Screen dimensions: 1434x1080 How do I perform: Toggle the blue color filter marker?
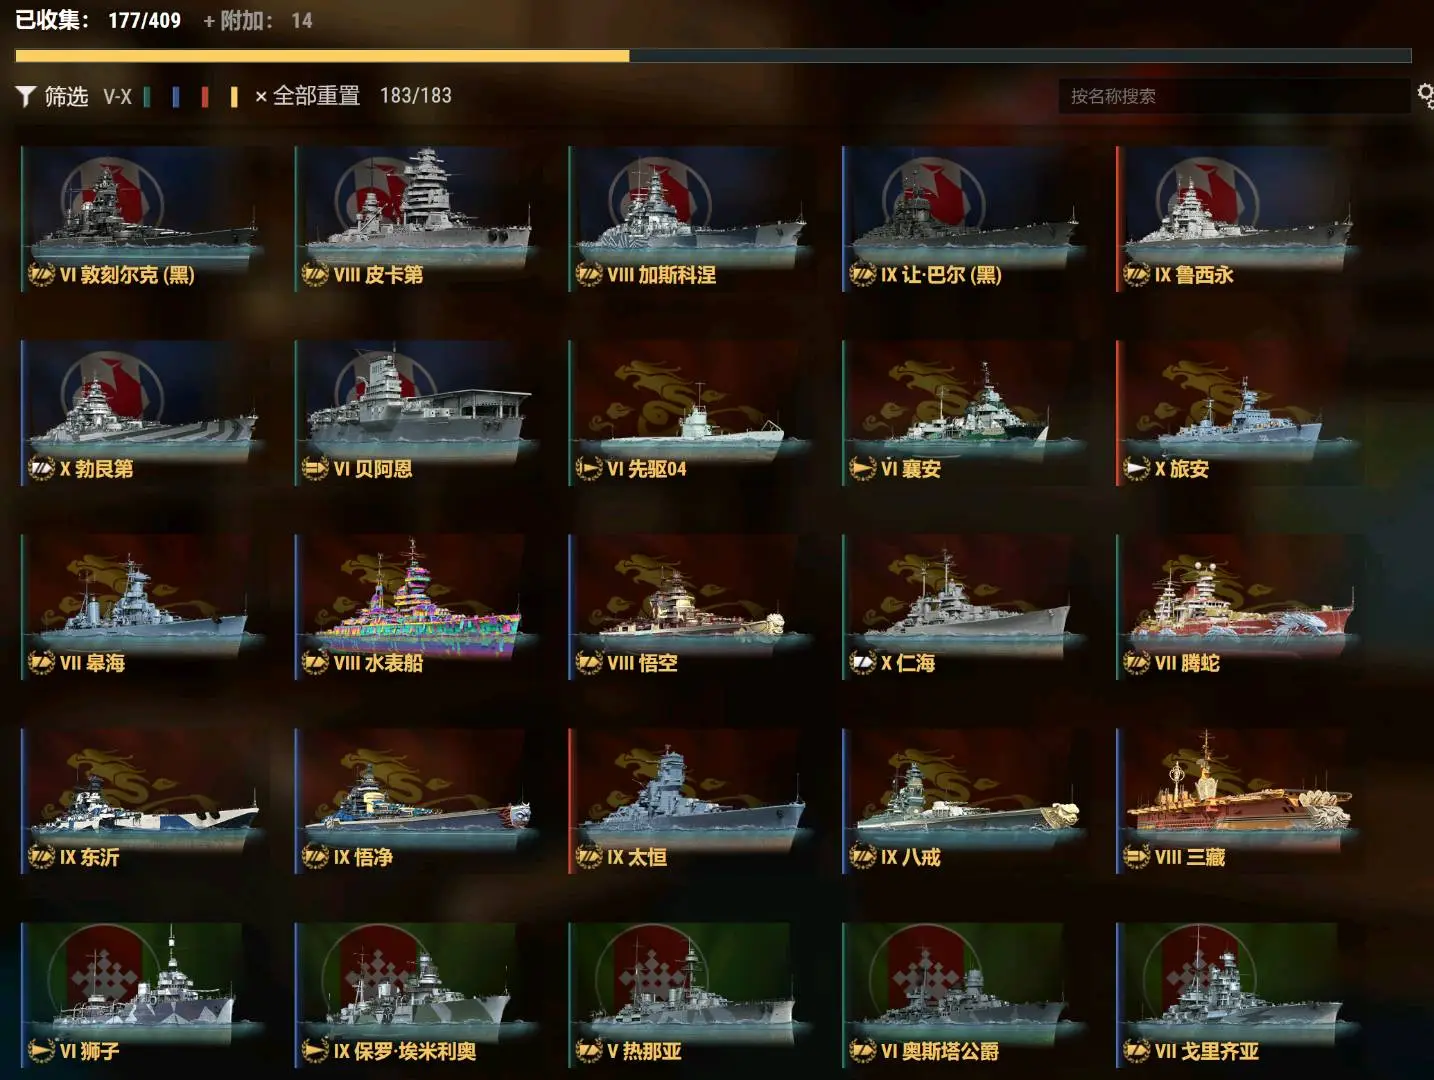176,96
